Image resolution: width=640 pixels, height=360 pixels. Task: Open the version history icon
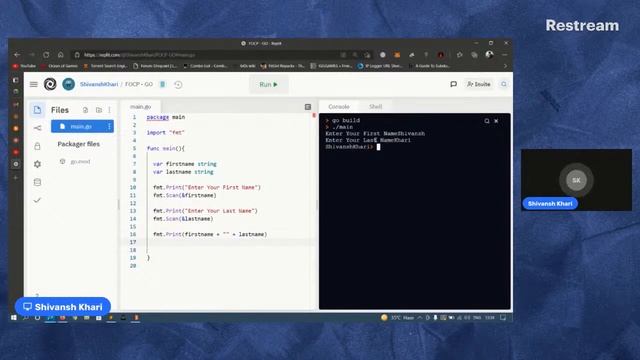click(x=178, y=84)
